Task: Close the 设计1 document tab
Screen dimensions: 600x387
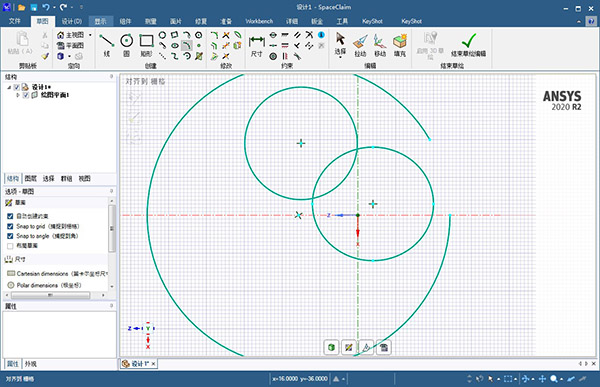Action: tap(153, 364)
